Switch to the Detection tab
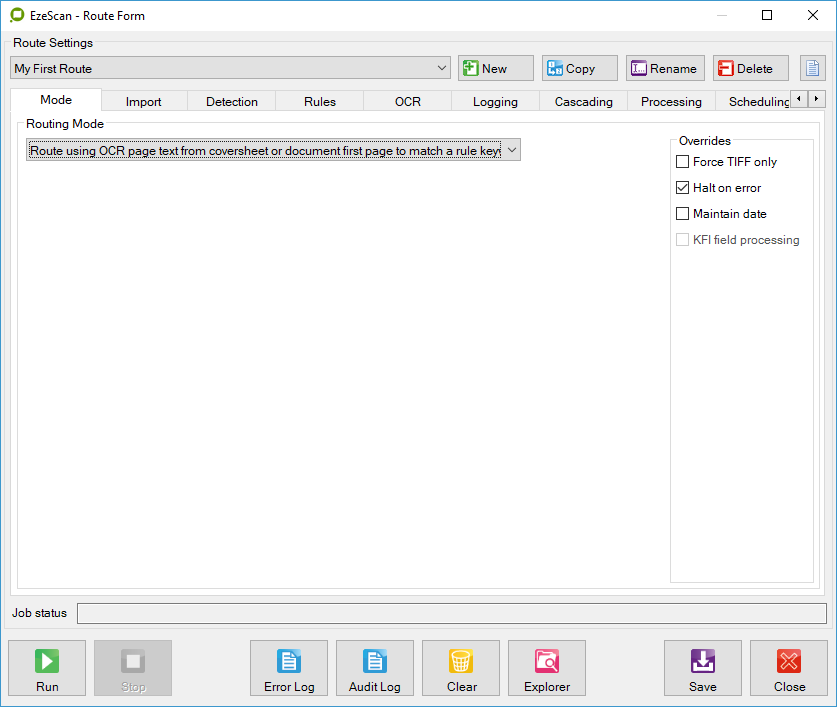Screen dimensions: 837x707 click(x=232, y=102)
